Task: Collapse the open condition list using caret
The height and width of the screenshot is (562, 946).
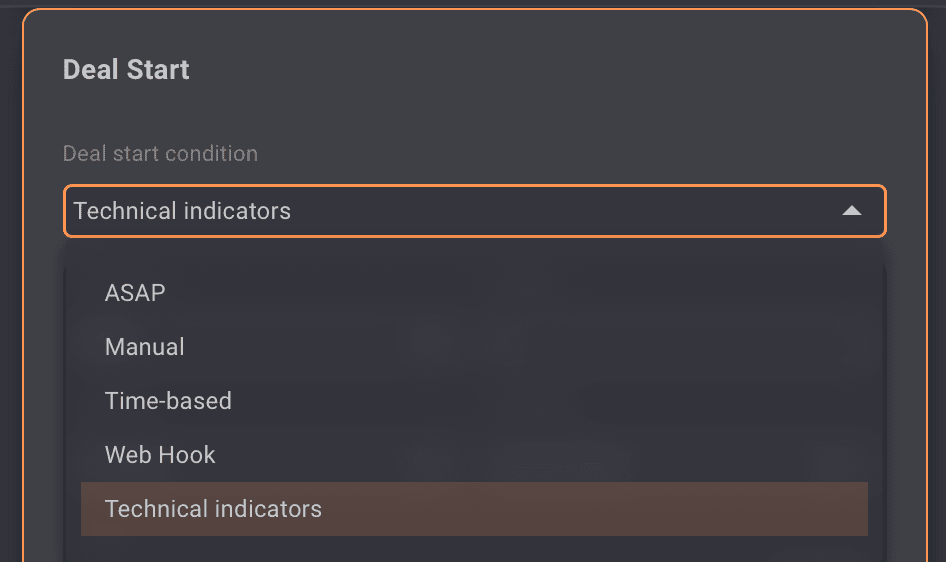Action: pos(851,211)
